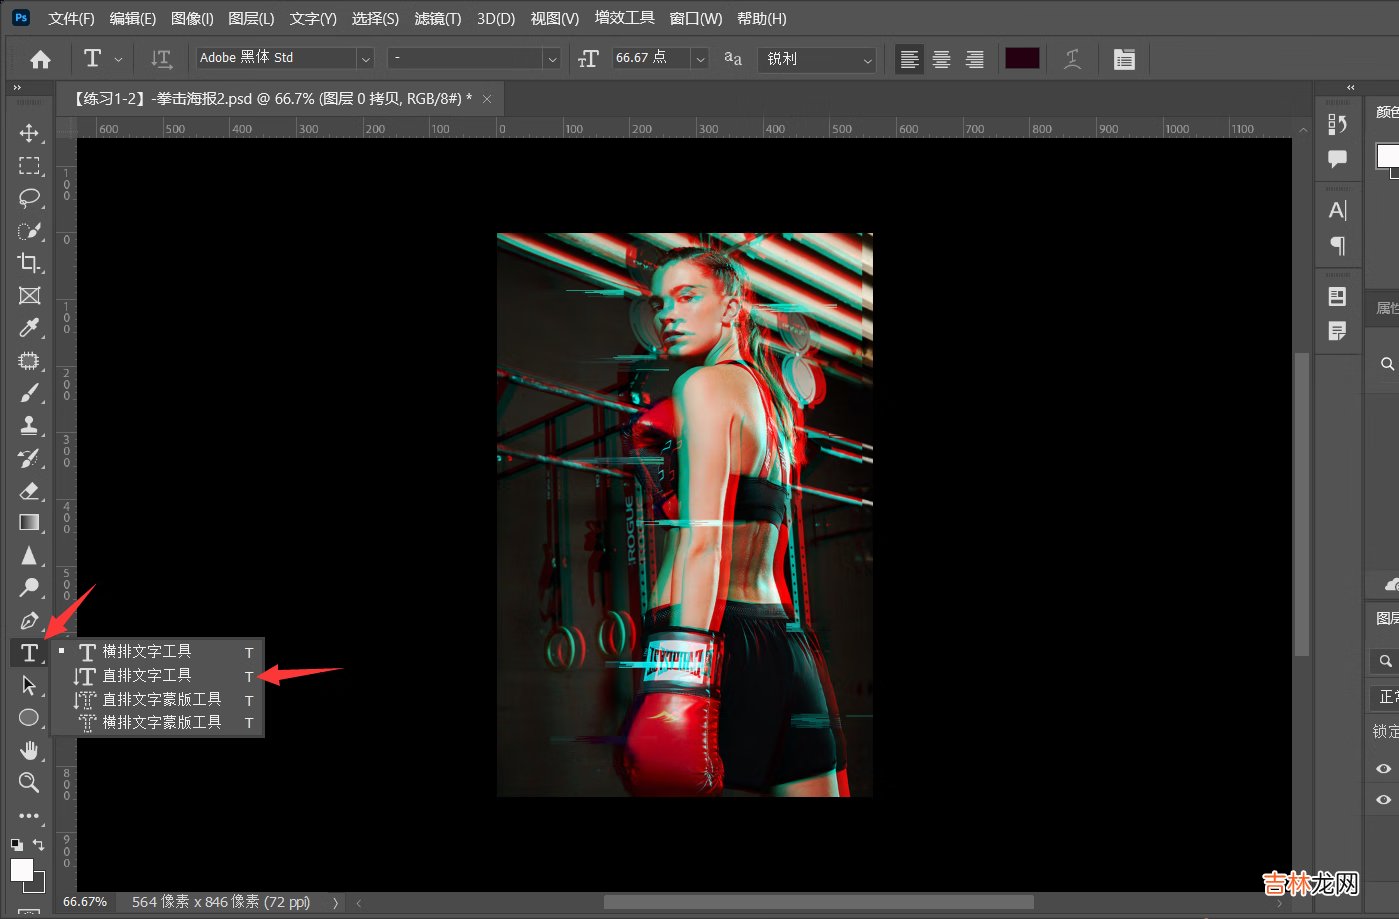Open the 滤镜(T) menu
Image resolution: width=1399 pixels, height=919 pixels.
point(438,18)
